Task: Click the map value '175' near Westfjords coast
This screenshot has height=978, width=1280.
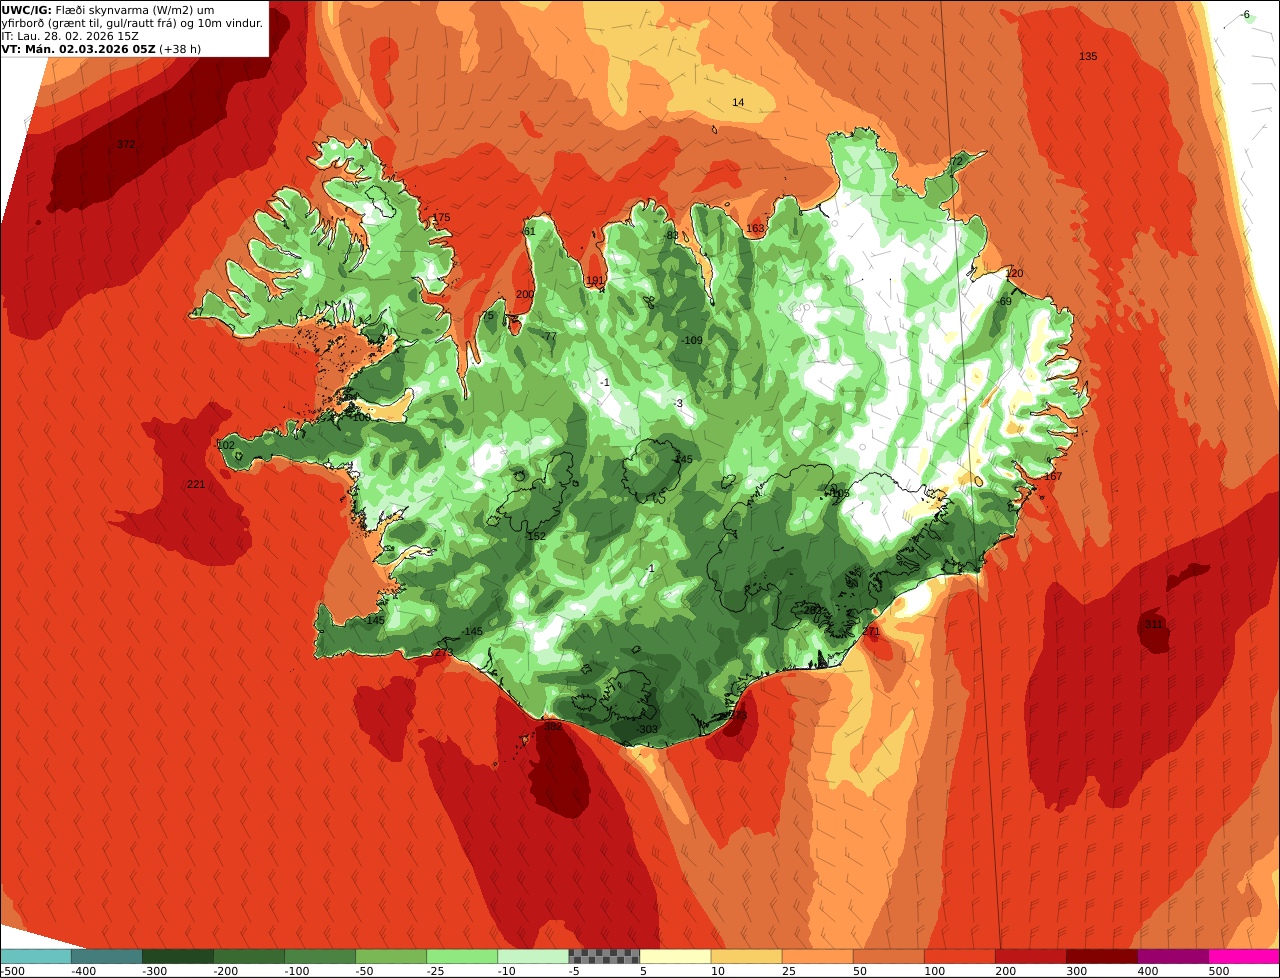Action: point(441,218)
